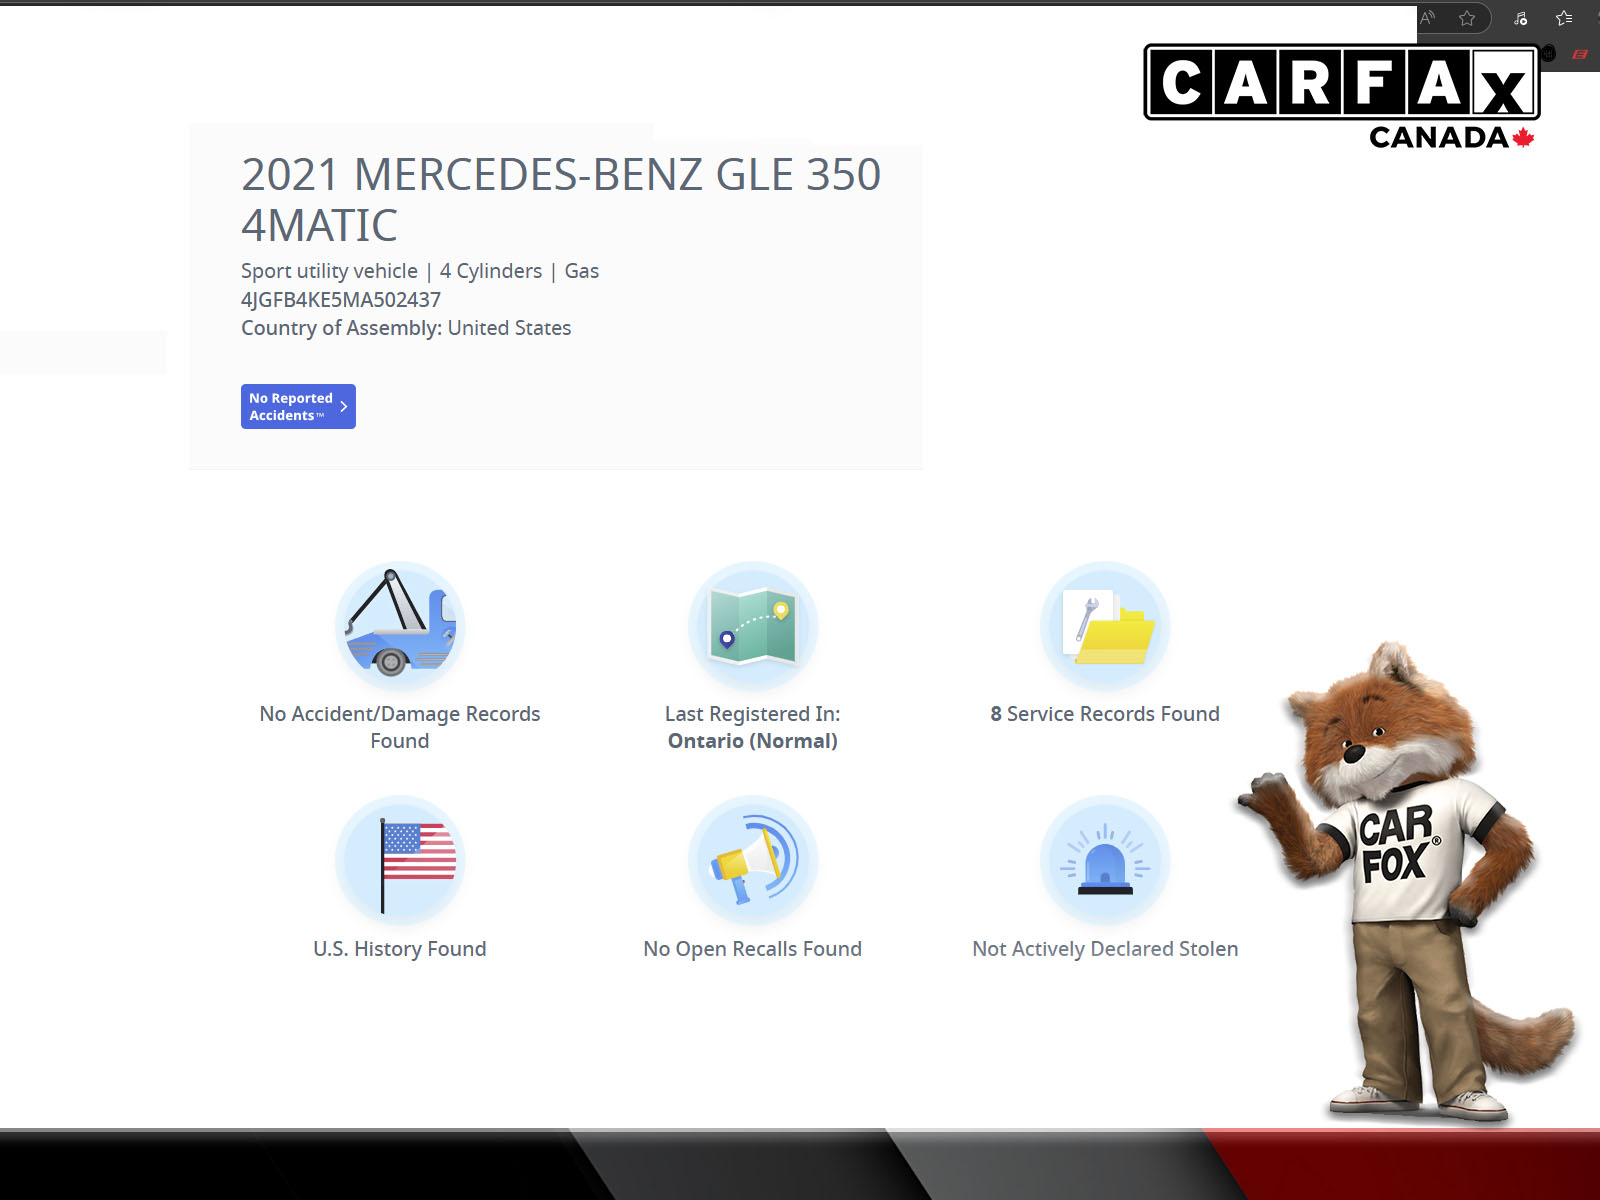Click the No Reported Accidents badge
This screenshot has width=1600, height=1200.
(298, 406)
